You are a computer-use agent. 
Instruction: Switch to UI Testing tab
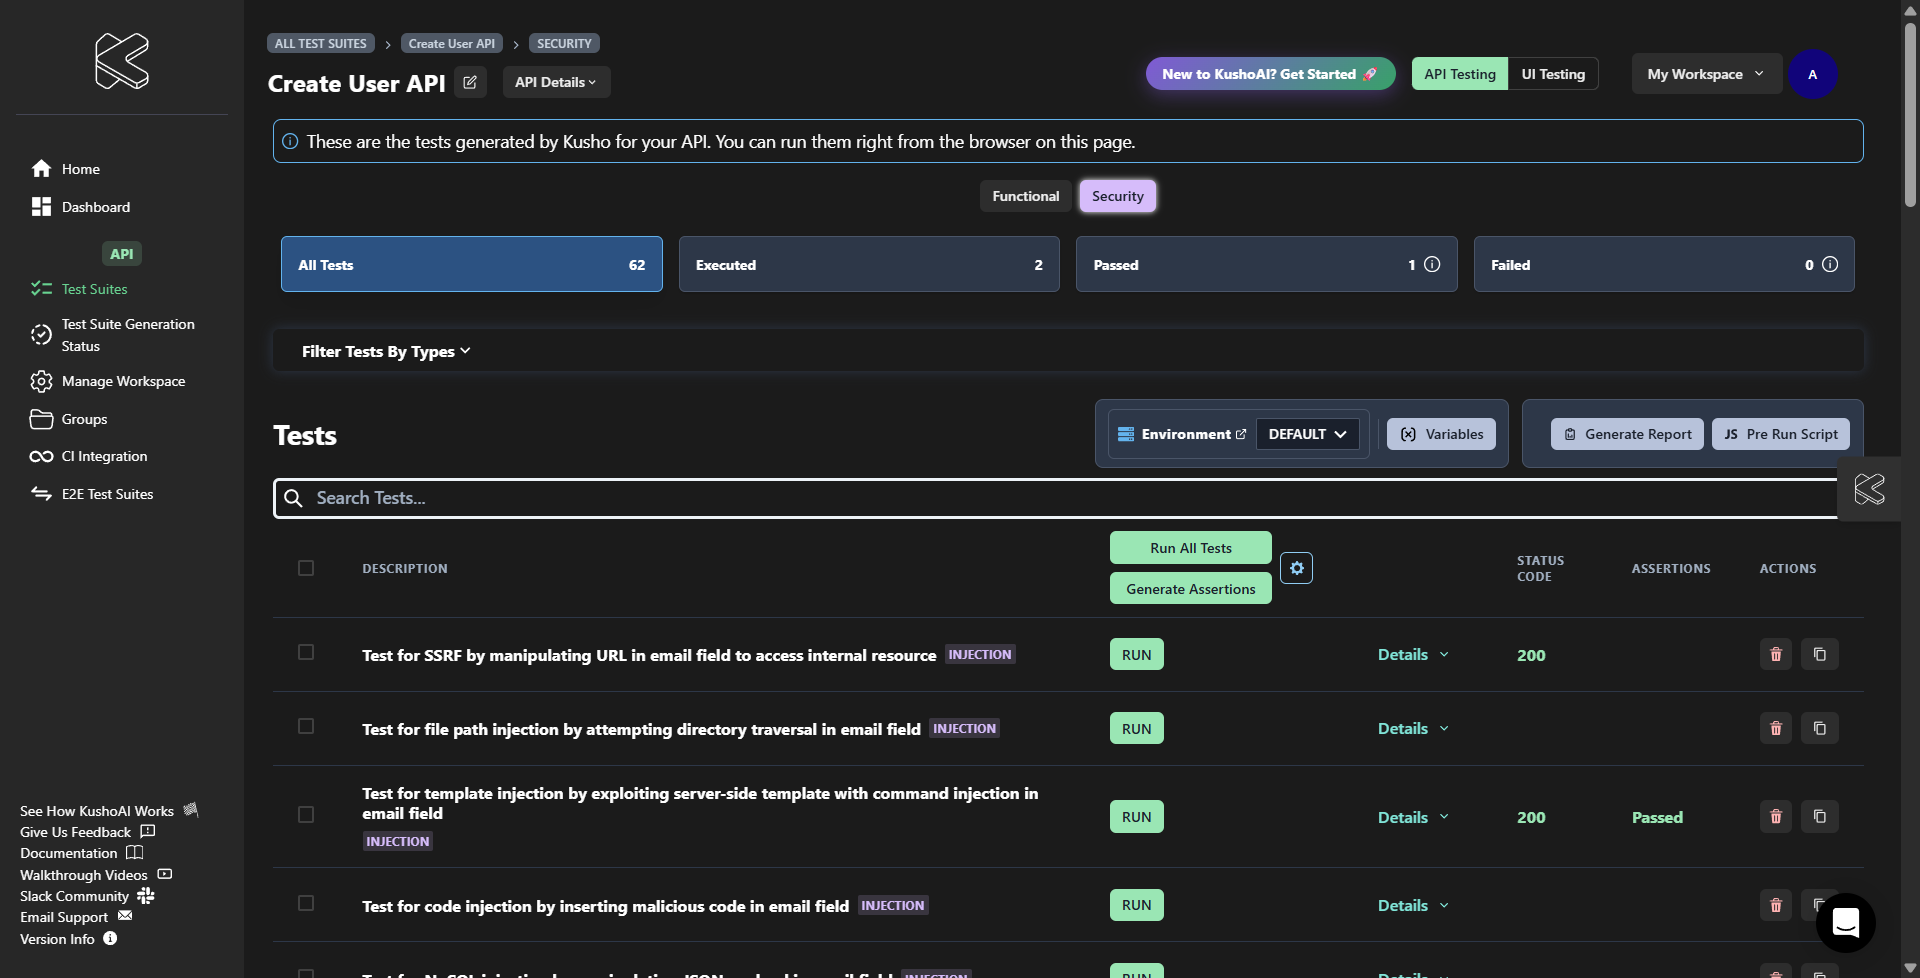pos(1552,74)
